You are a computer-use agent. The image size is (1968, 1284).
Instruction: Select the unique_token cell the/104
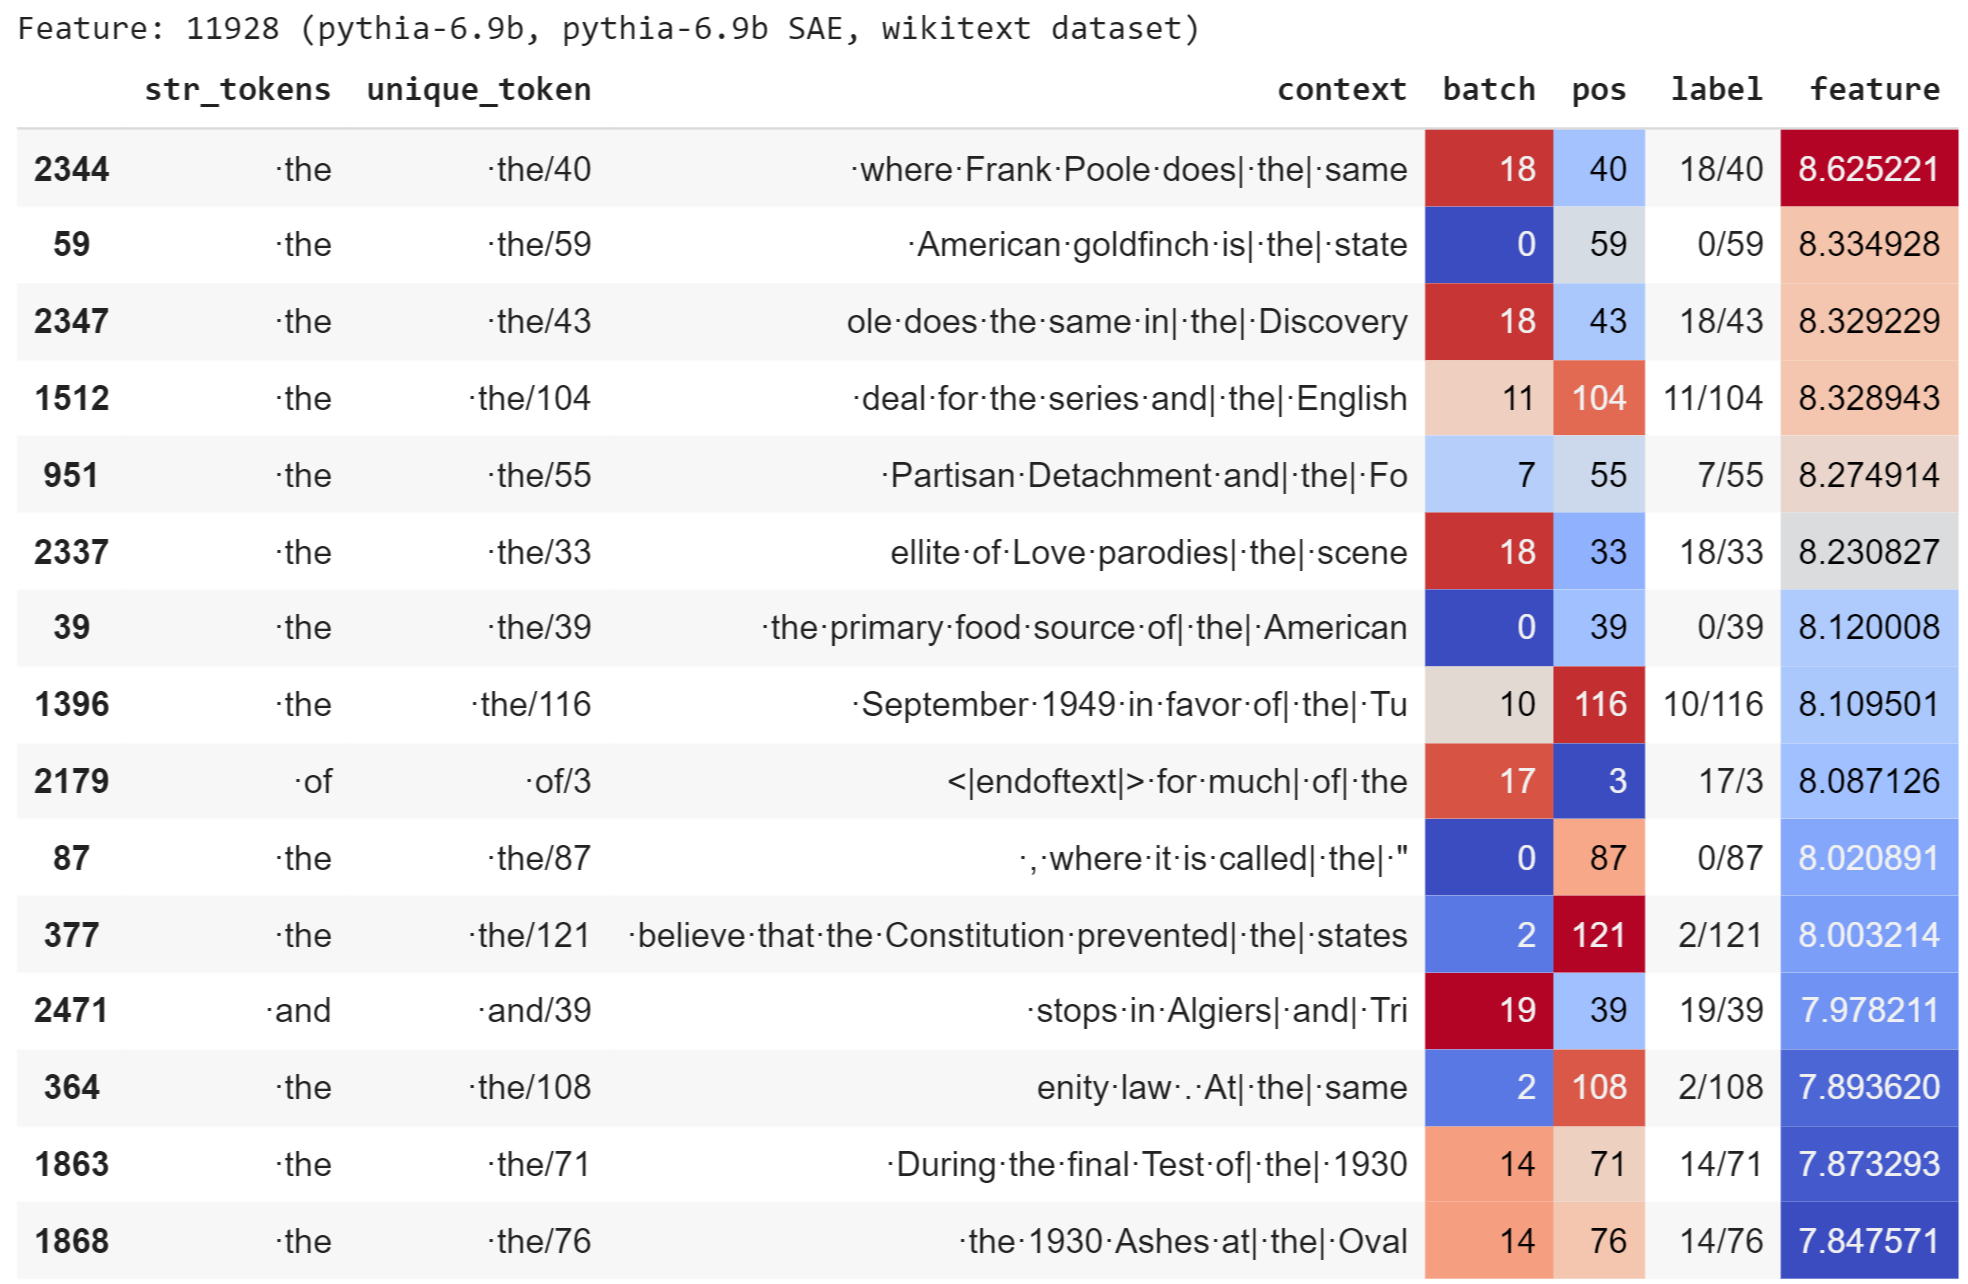click(x=529, y=398)
